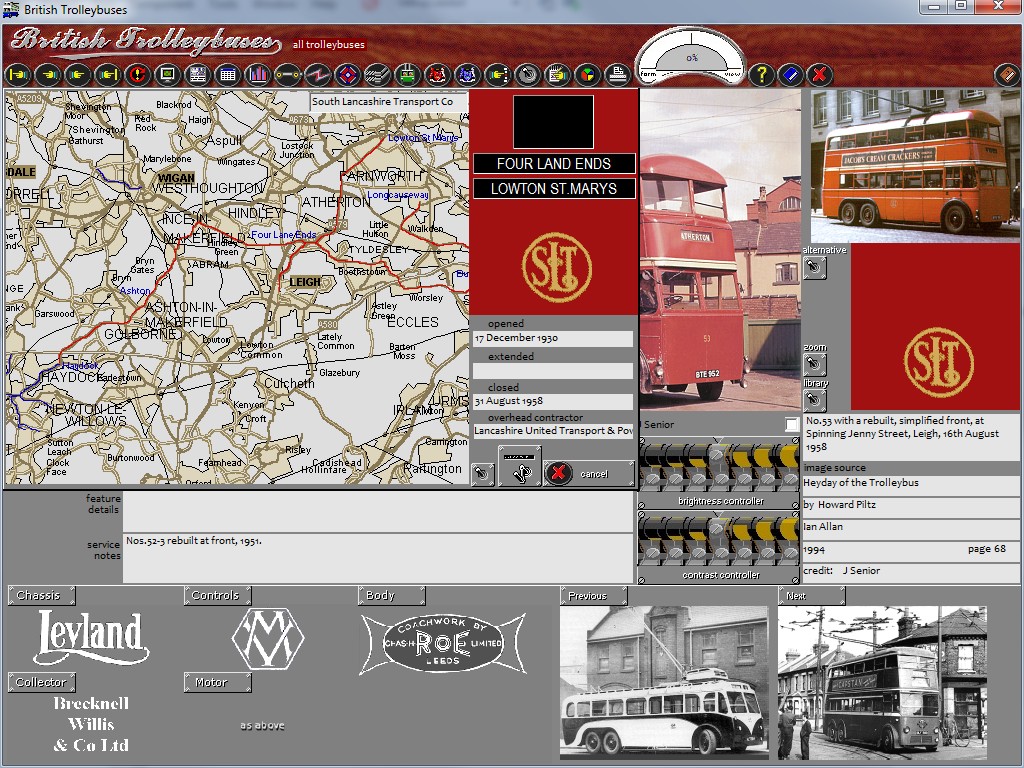The width and height of the screenshot is (1024, 768).
Task: Click the alternative image button
Action: coord(815,268)
